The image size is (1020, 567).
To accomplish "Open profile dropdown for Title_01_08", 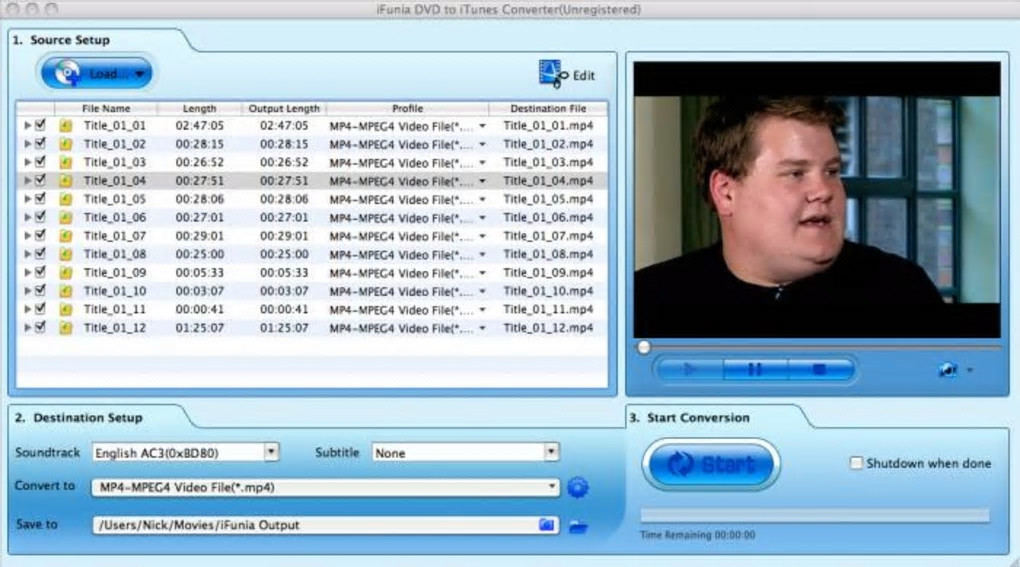I will tap(482, 255).
